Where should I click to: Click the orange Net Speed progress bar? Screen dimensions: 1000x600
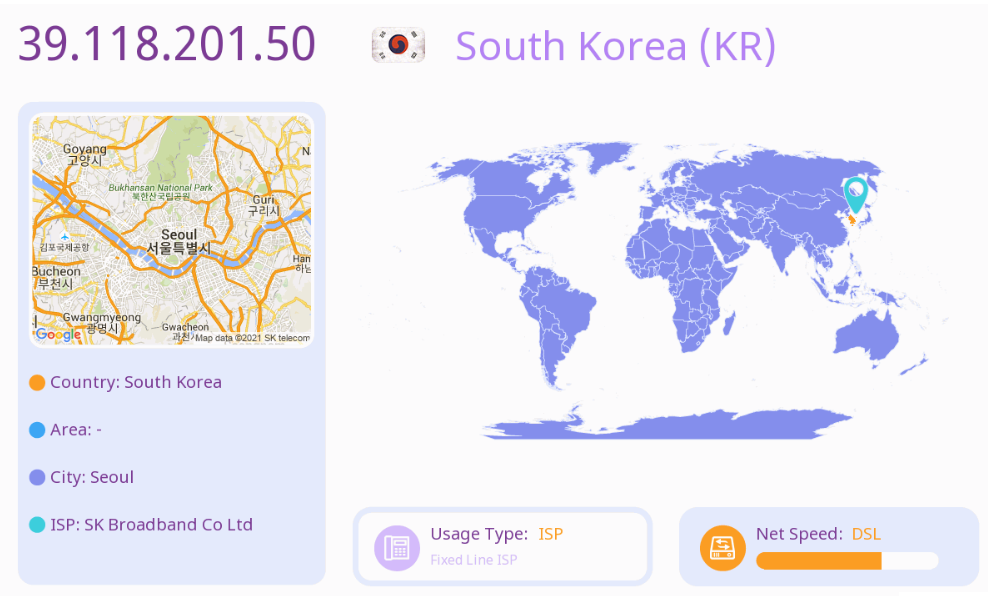[818, 560]
